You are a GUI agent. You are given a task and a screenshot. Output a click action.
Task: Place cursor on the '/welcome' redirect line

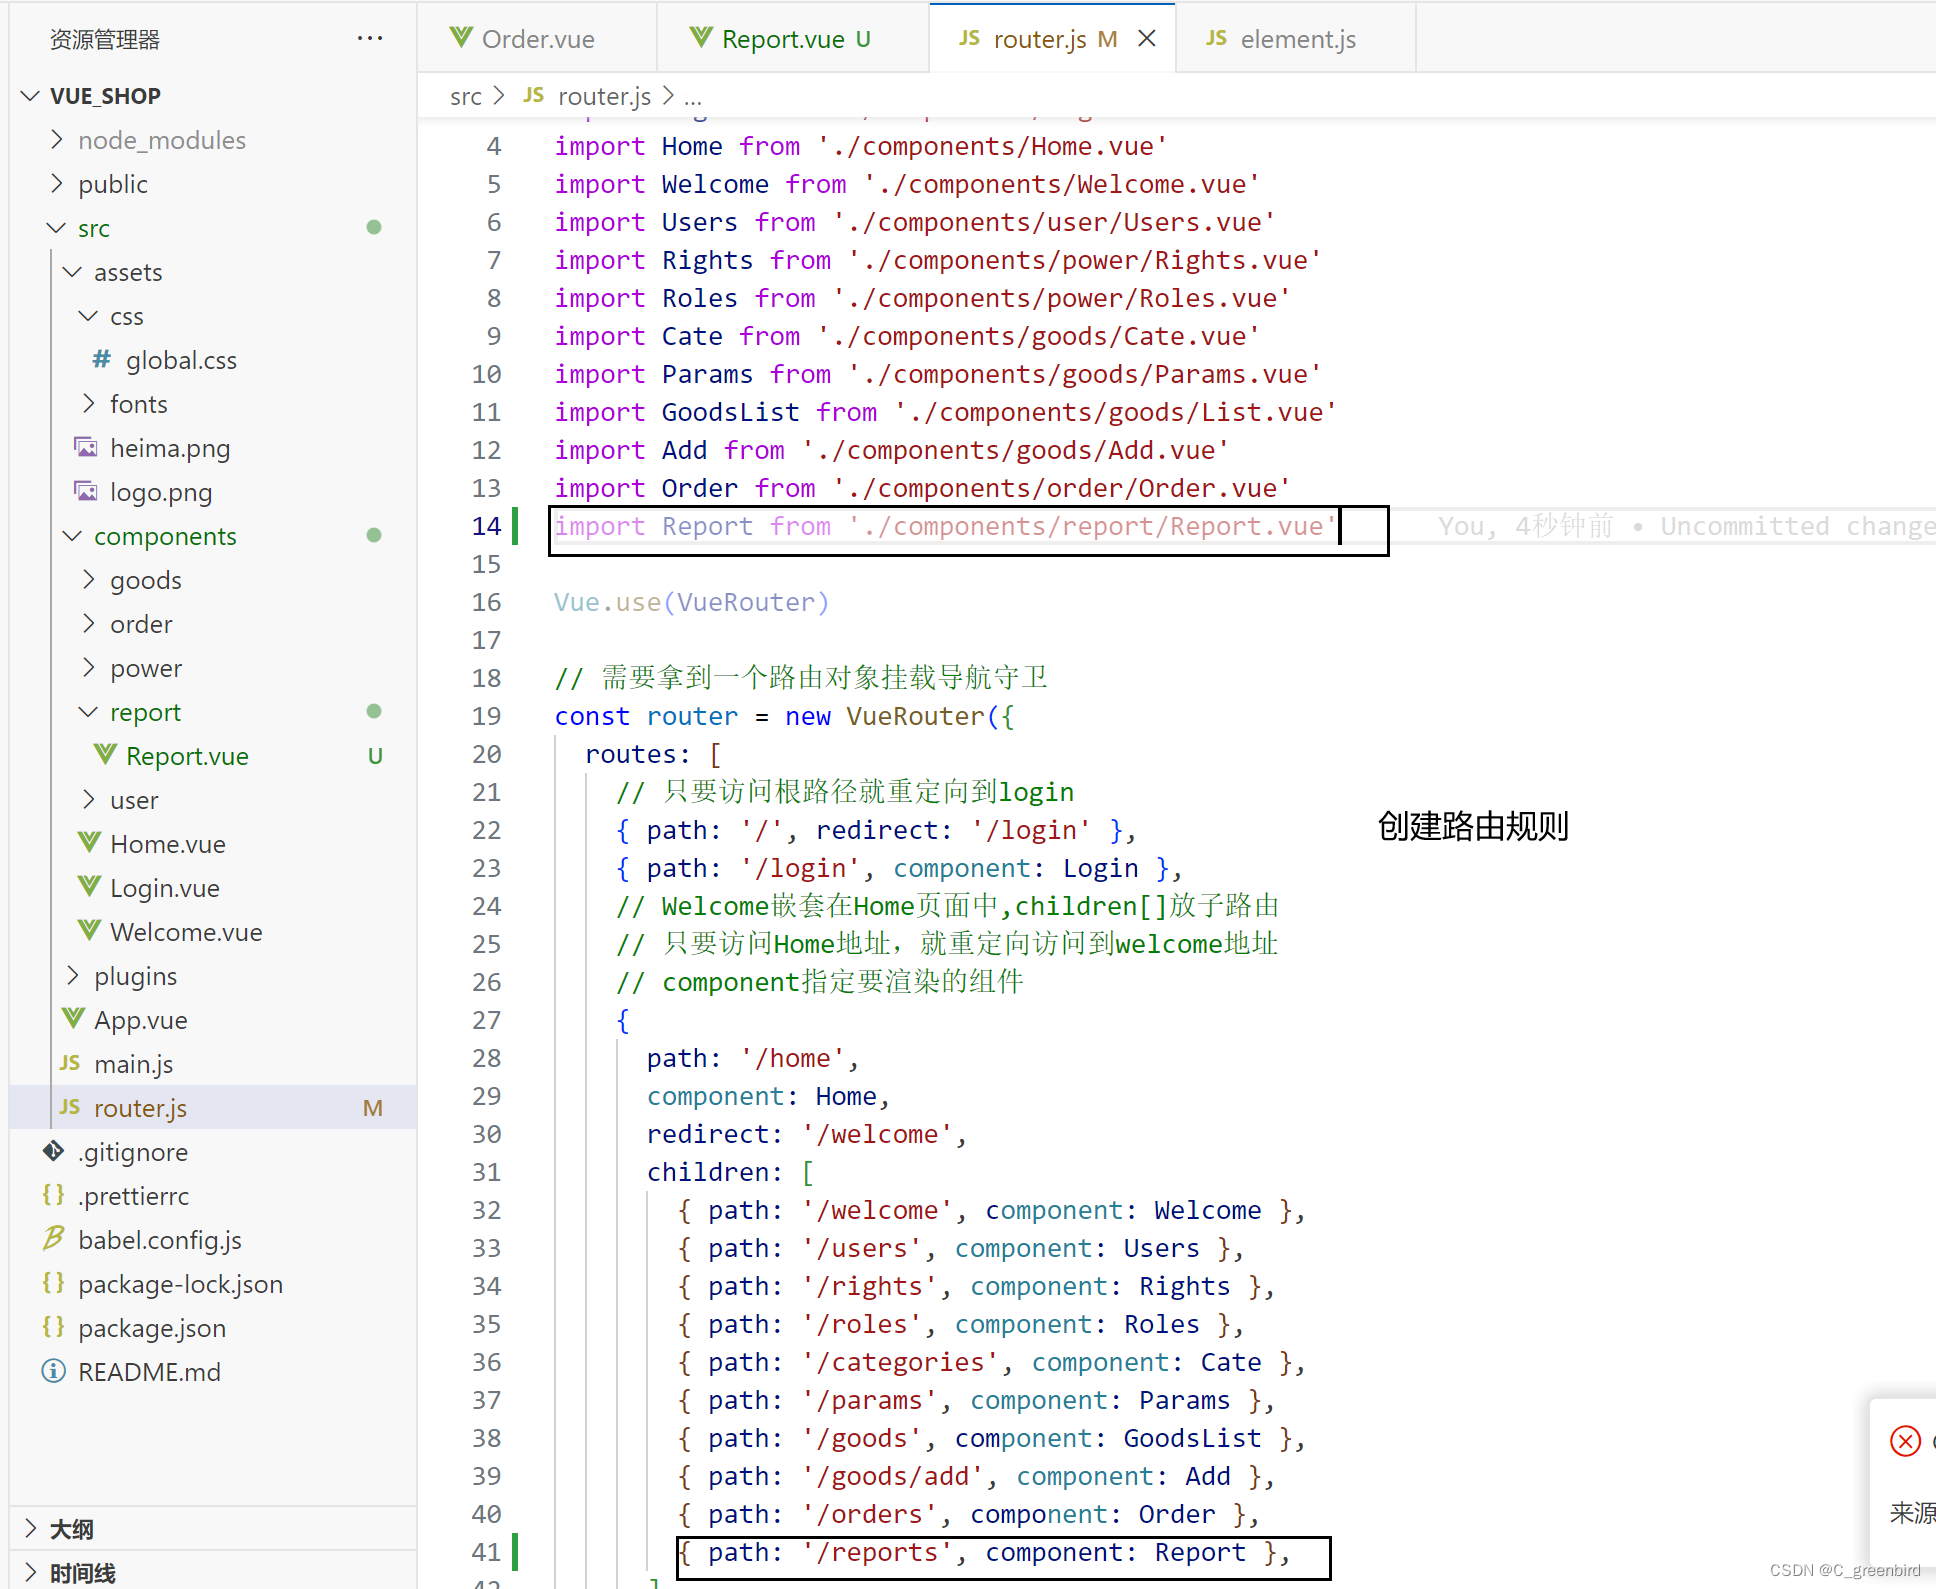806,1133
